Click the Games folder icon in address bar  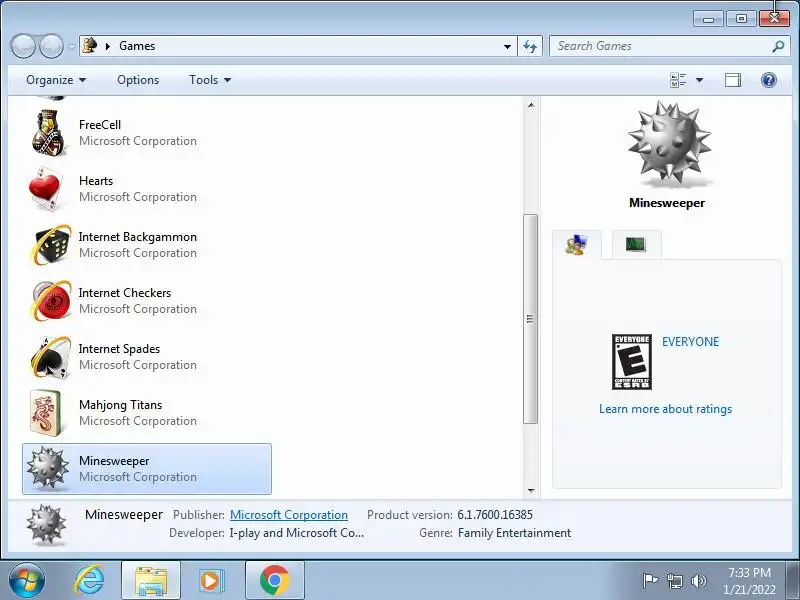(90, 45)
